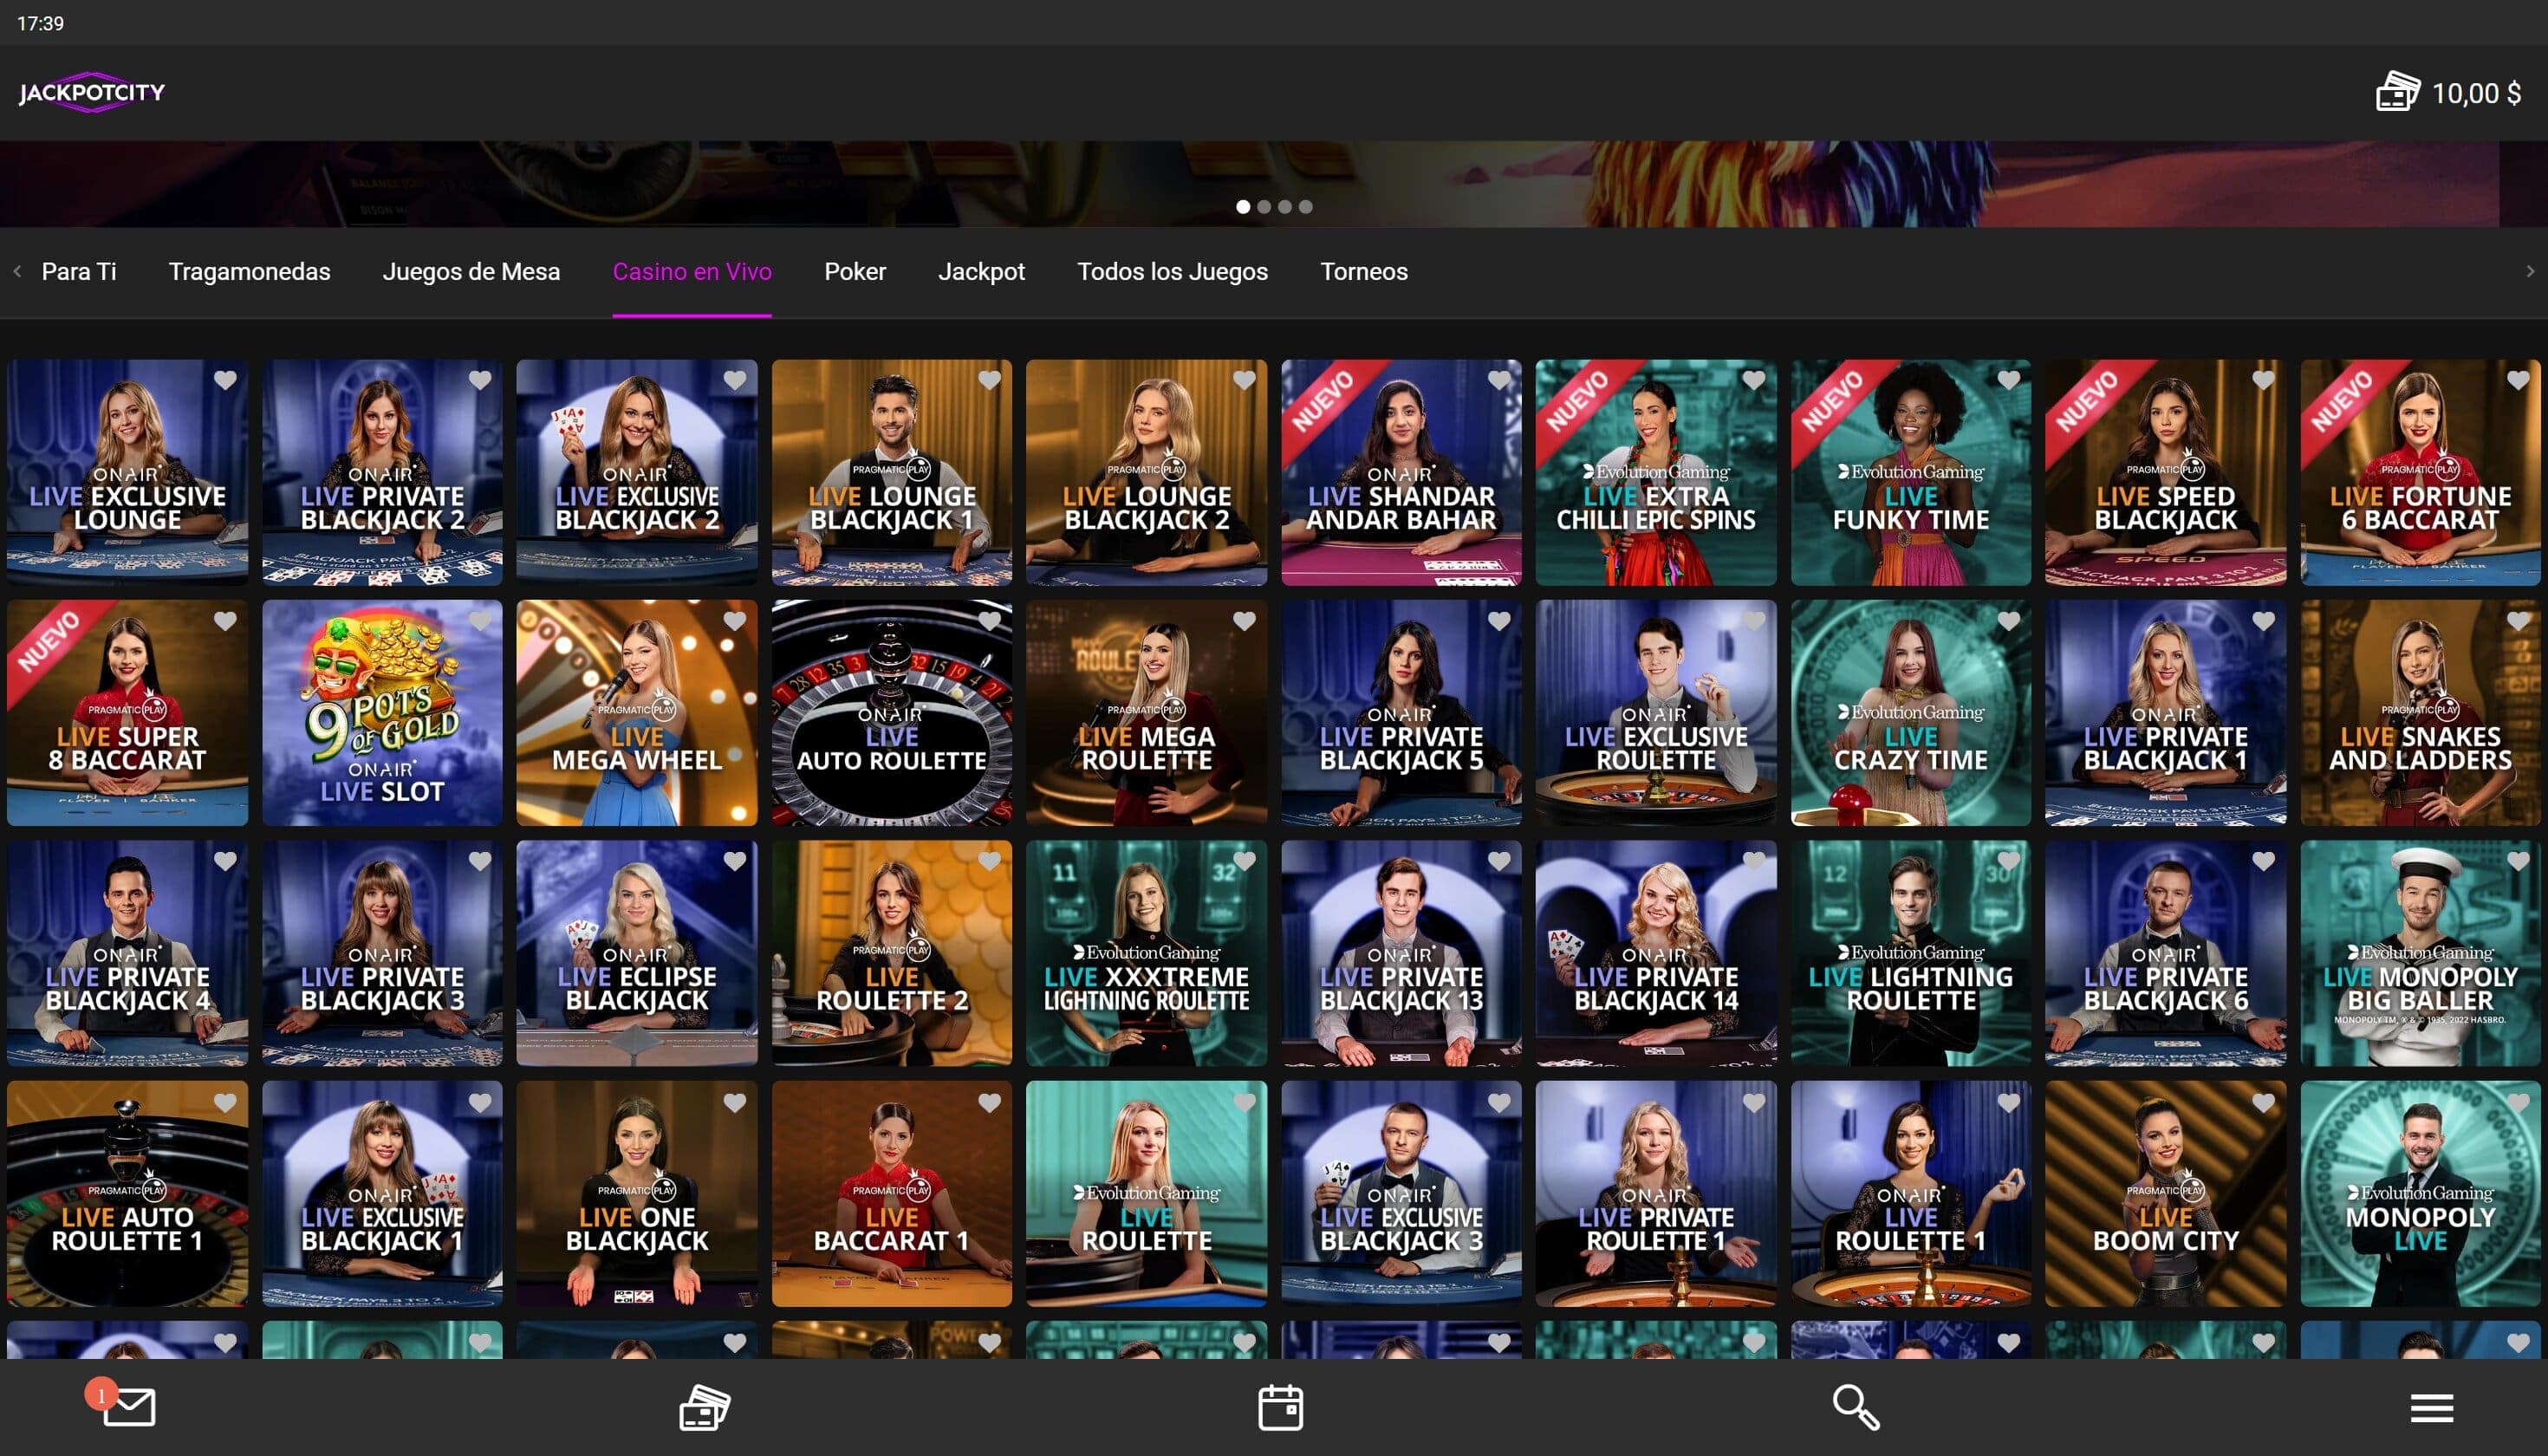The width and height of the screenshot is (2548, 1456).
Task: Favorite Live Private Blackjack 2 with heart
Action: point(480,380)
